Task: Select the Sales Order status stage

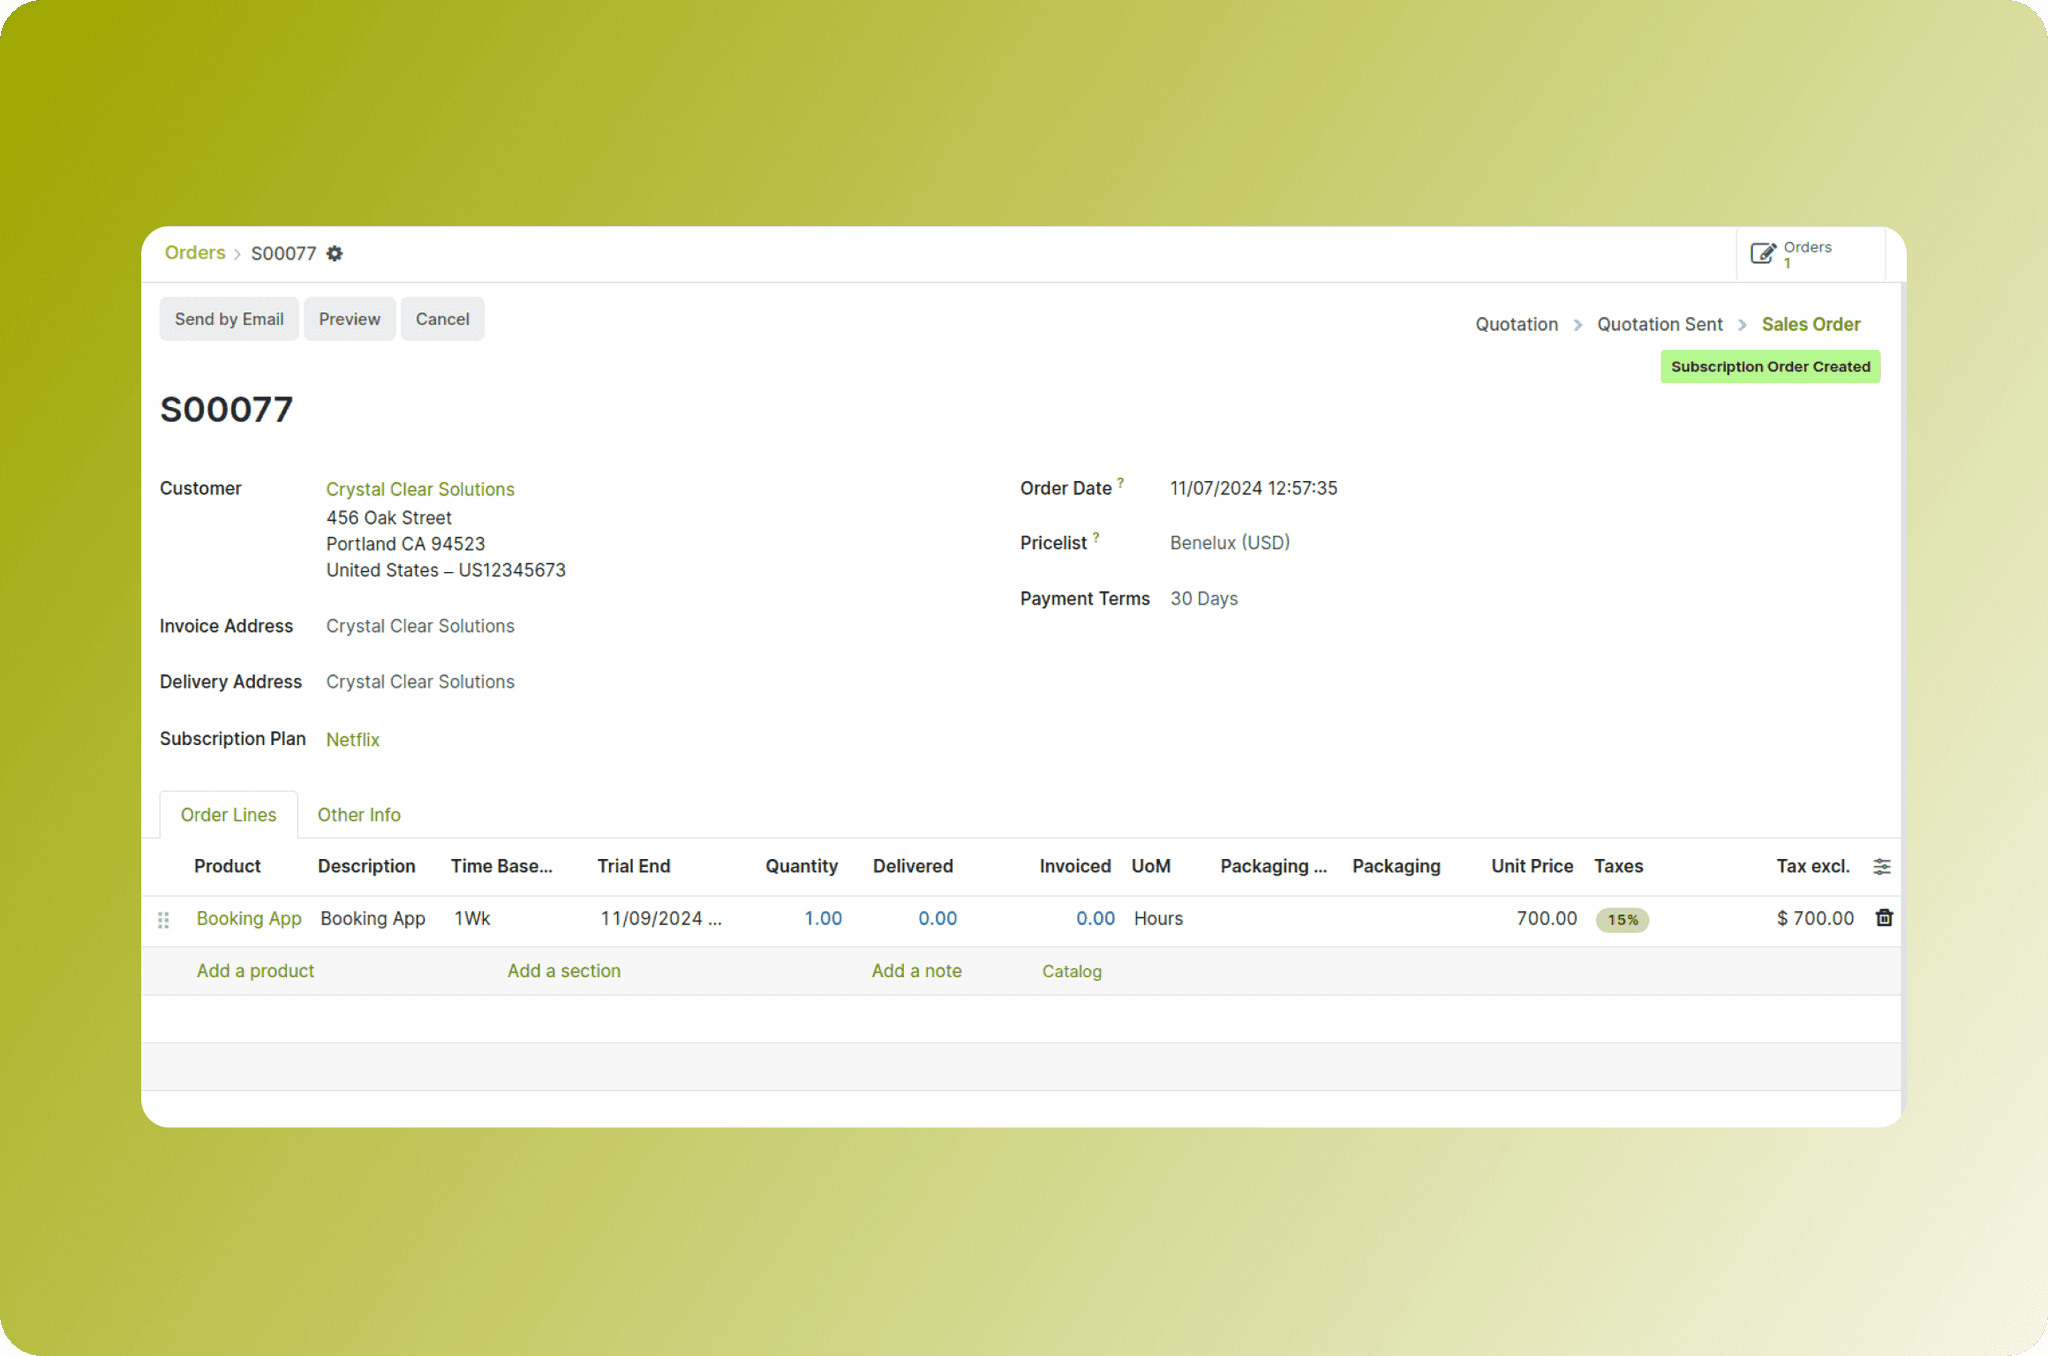Action: (1811, 324)
